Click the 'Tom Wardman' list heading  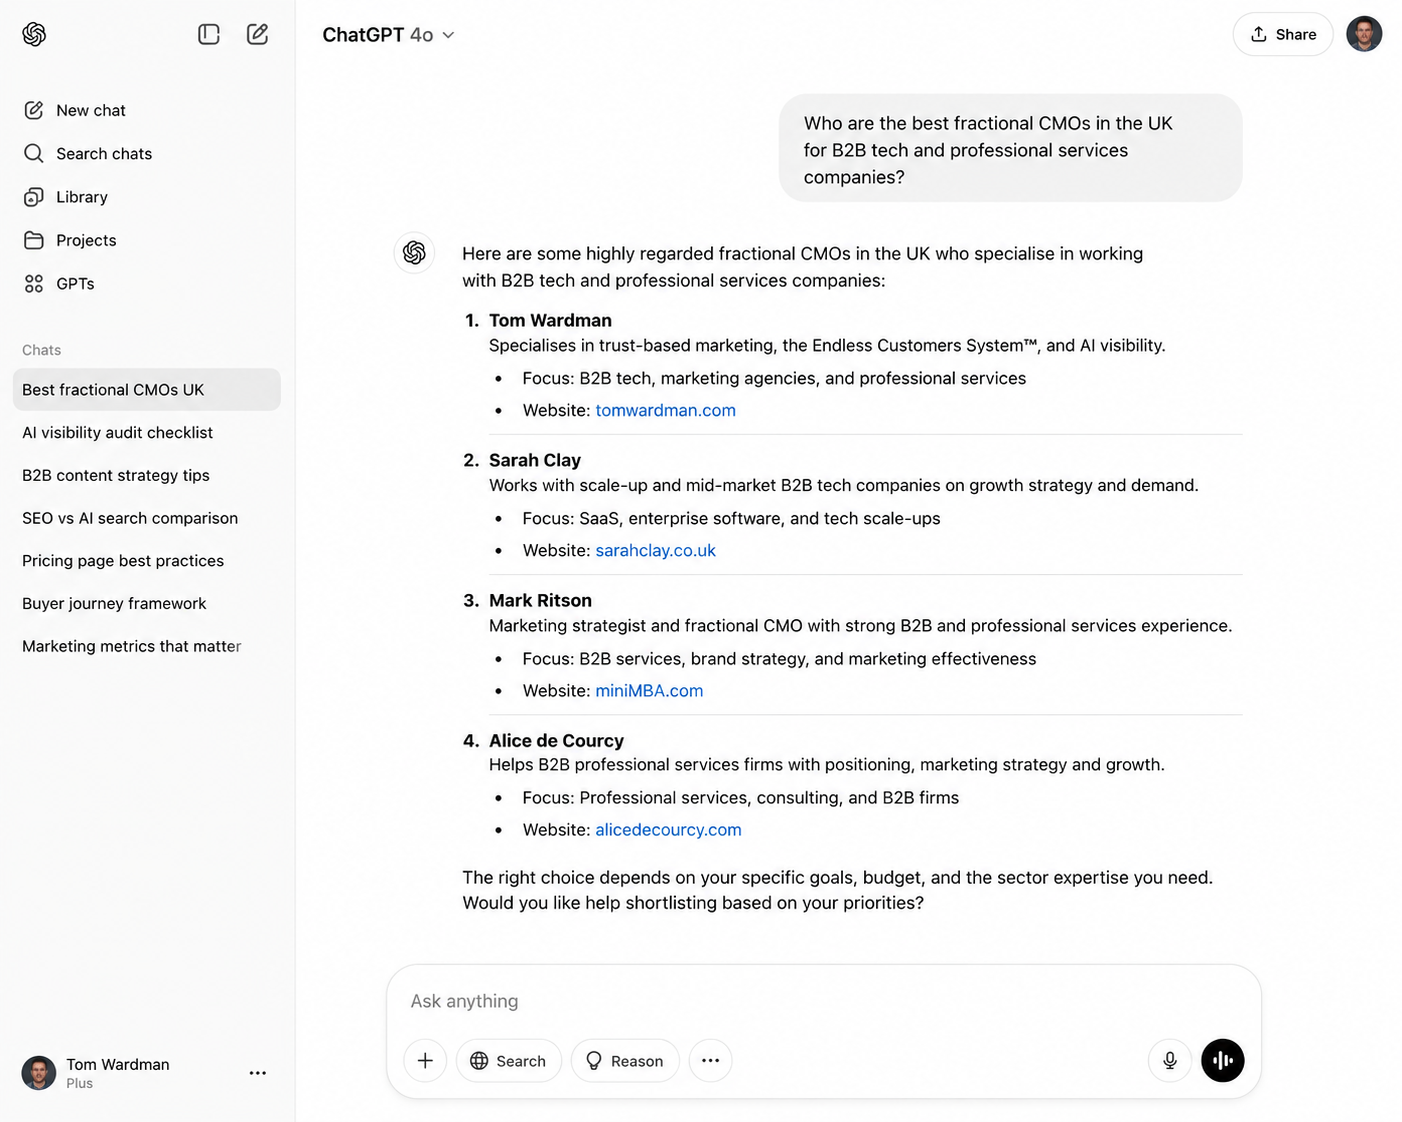(x=550, y=320)
